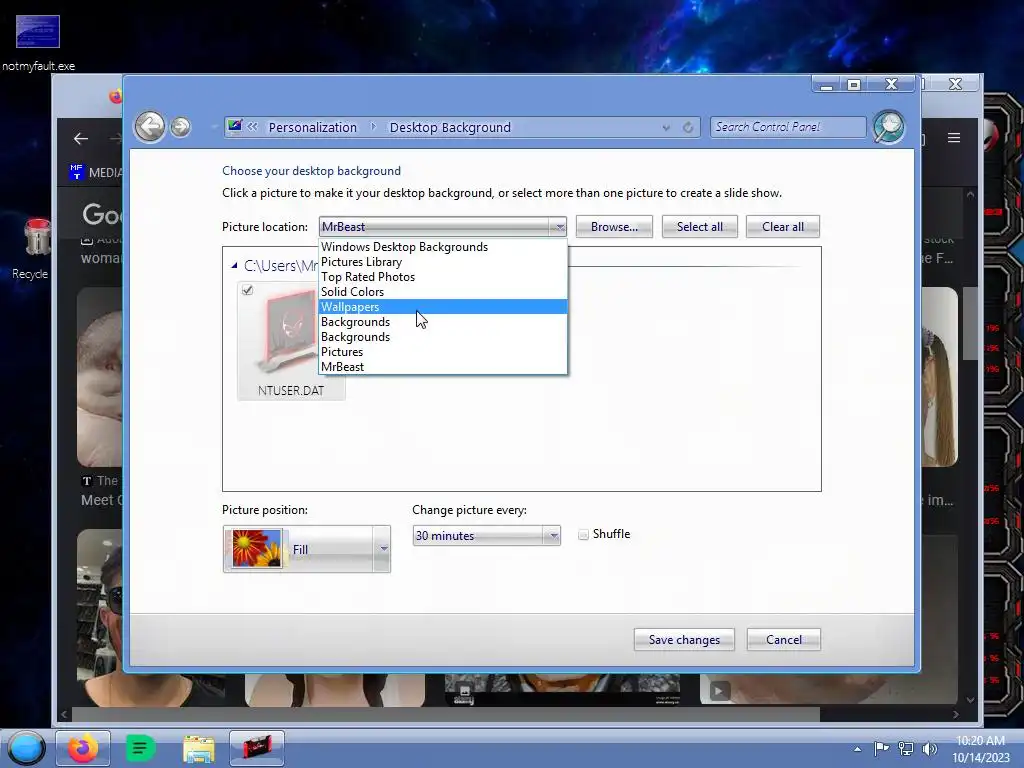Click the Personalization taskbar button
Screen dimensions: 1024x768
pos(257,748)
